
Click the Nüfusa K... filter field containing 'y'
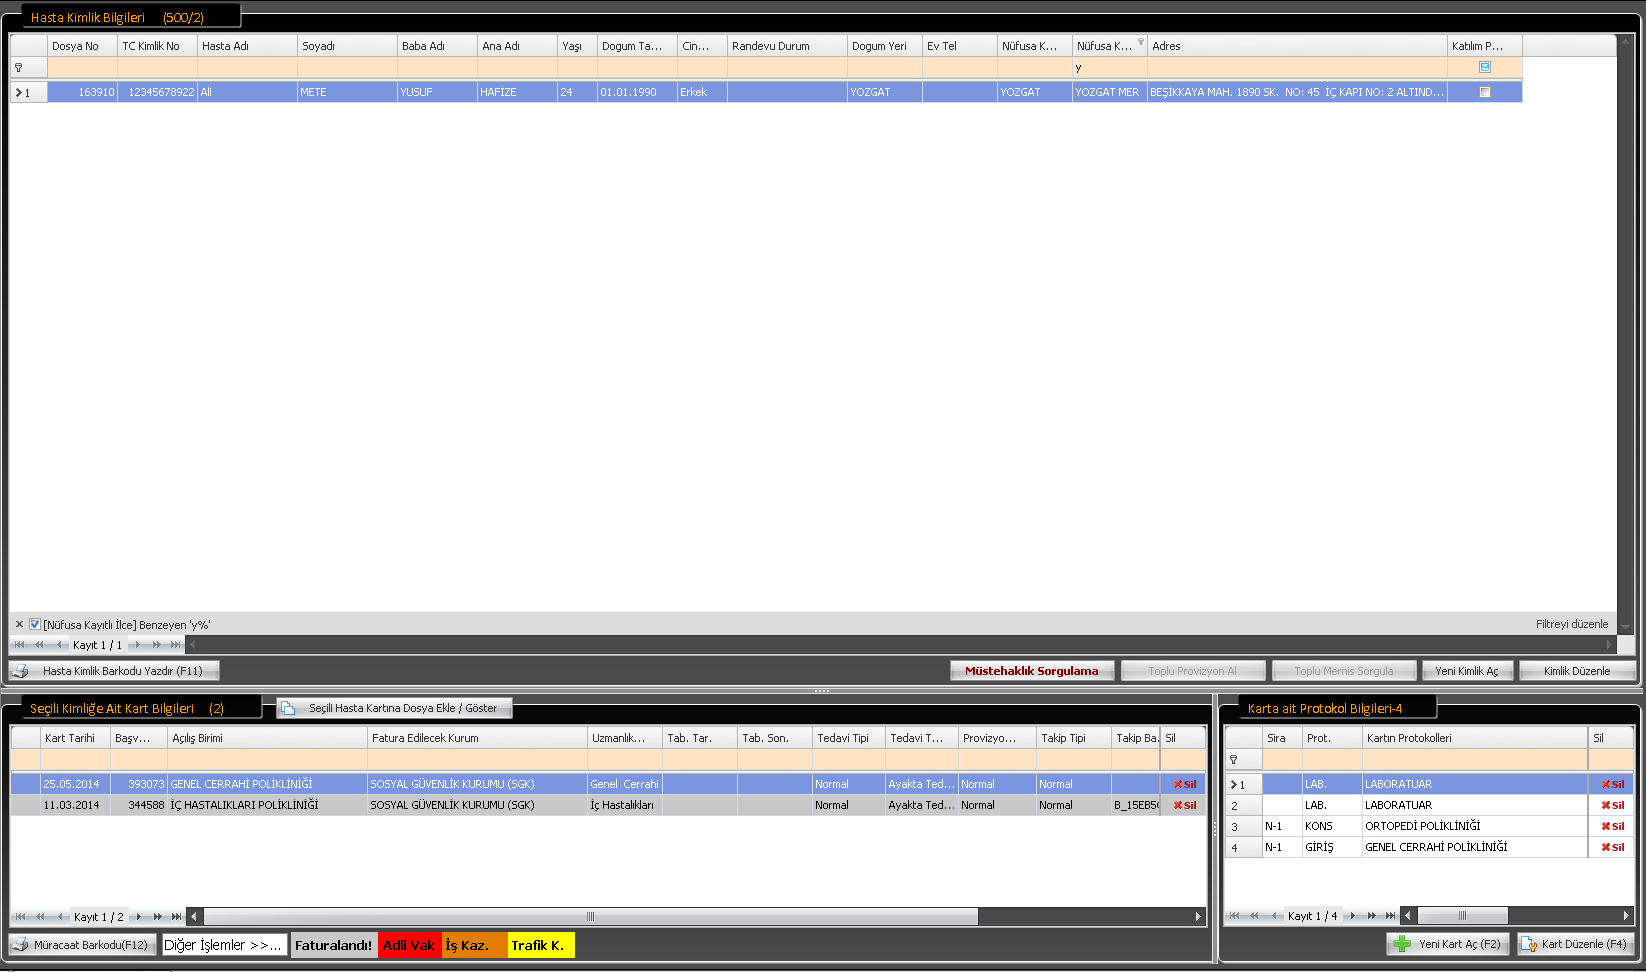1109,68
